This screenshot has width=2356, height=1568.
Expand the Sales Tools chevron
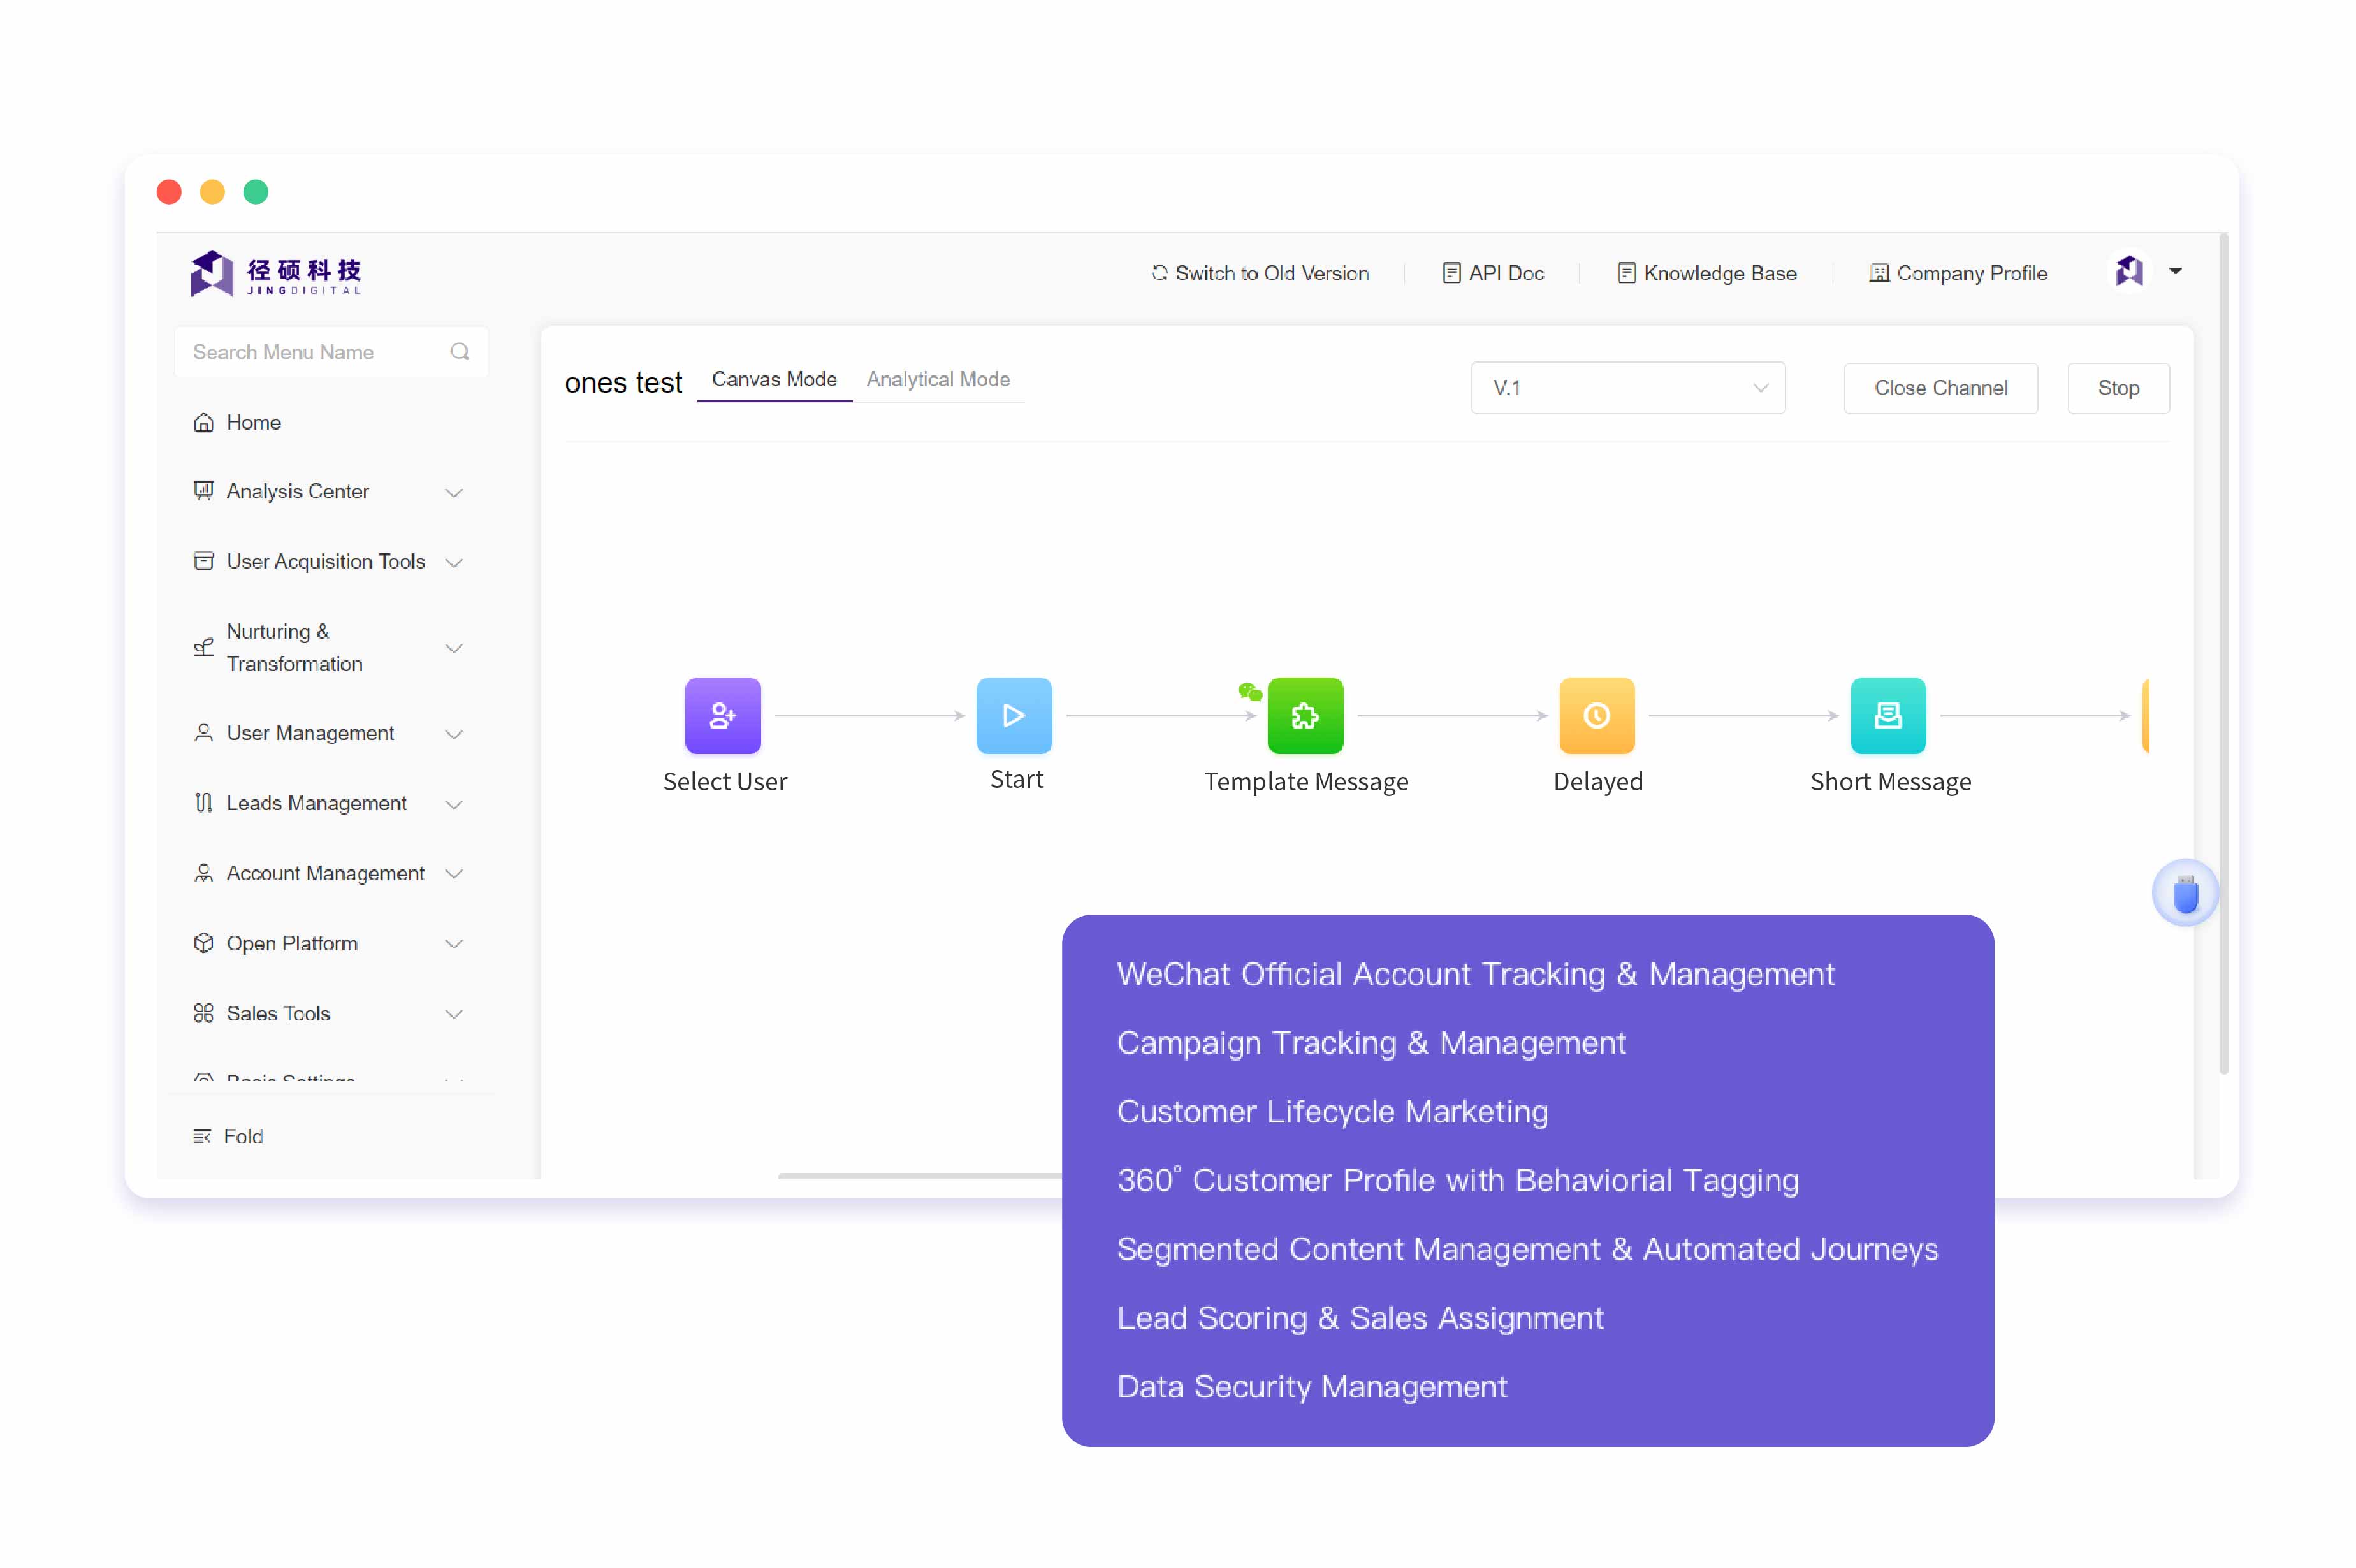pos(454,1014)
